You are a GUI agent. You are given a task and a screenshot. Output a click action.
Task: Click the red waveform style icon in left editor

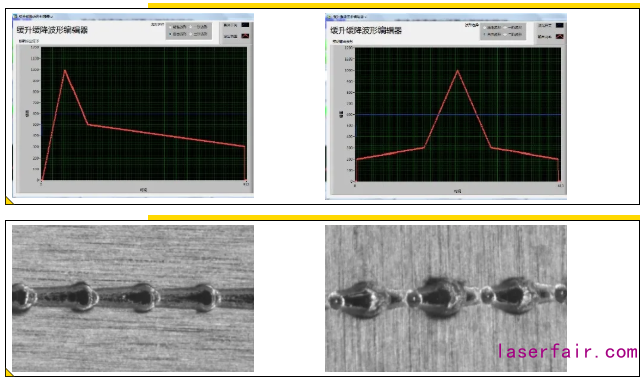(x=245, y=36)
